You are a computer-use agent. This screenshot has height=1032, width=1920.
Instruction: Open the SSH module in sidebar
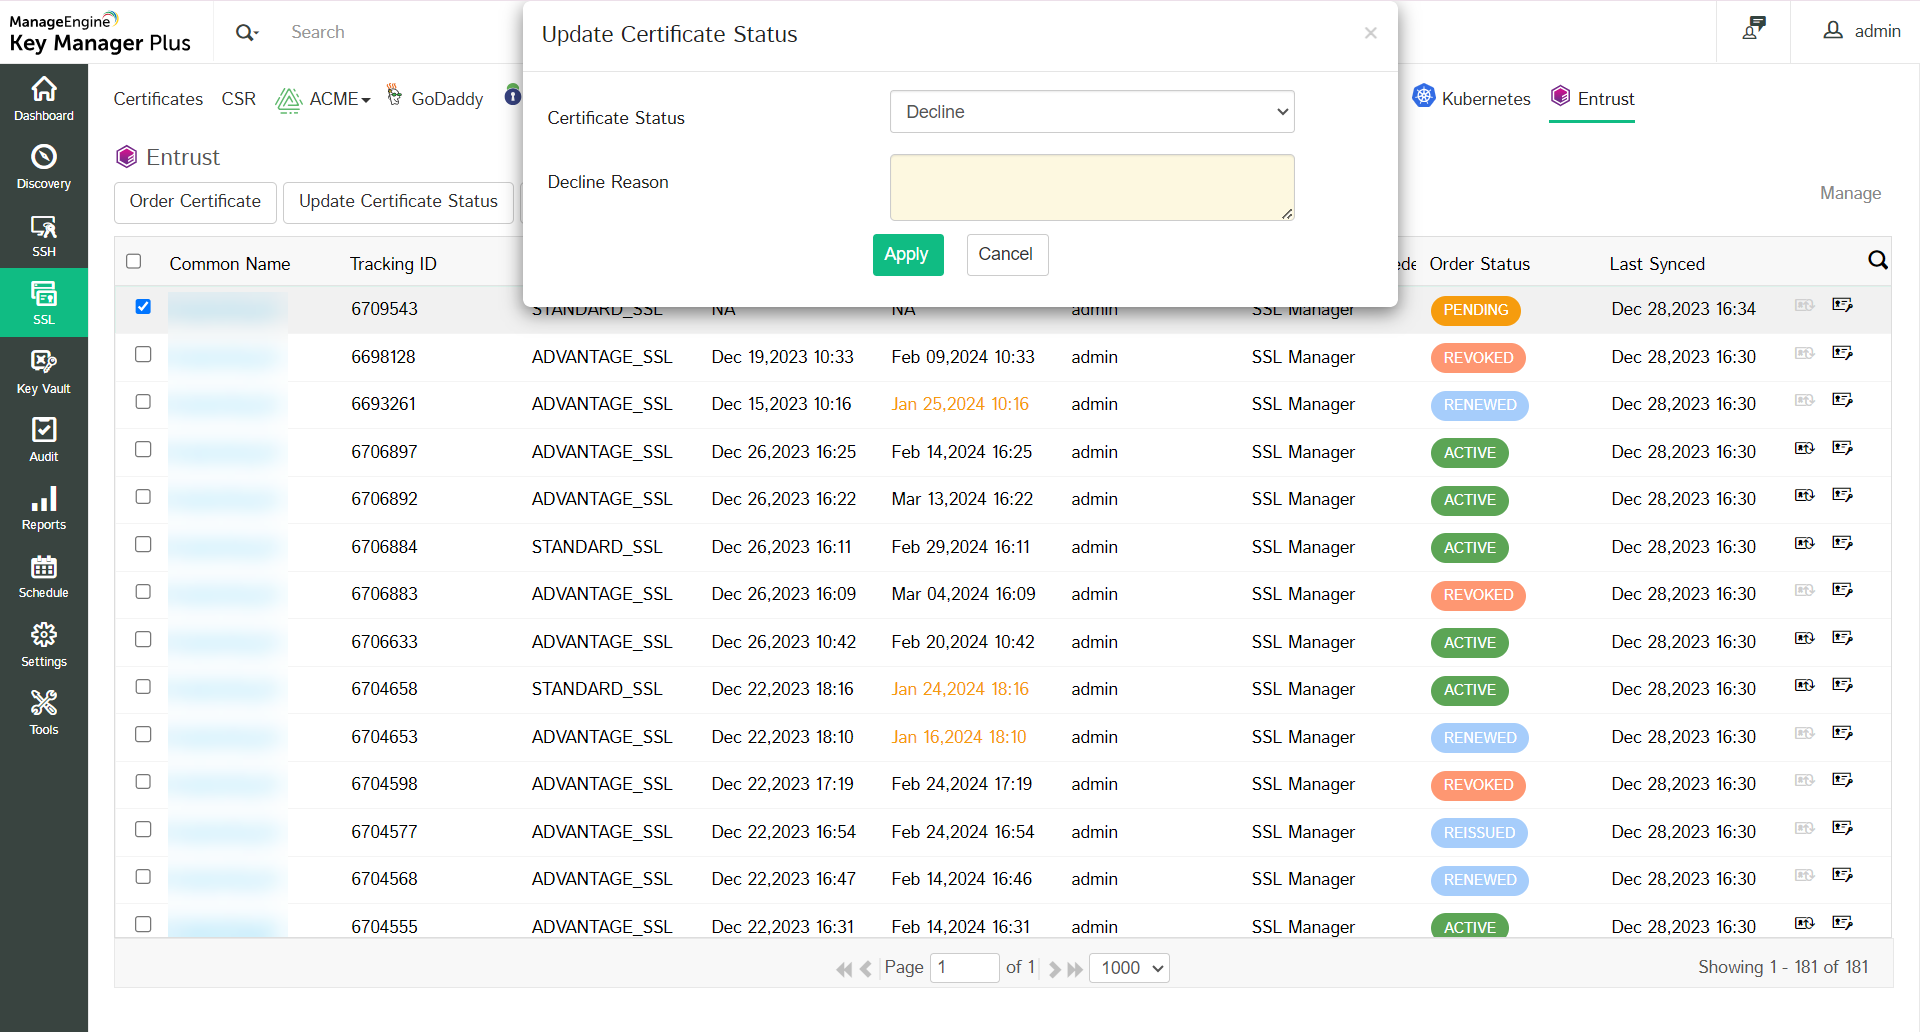44,235
